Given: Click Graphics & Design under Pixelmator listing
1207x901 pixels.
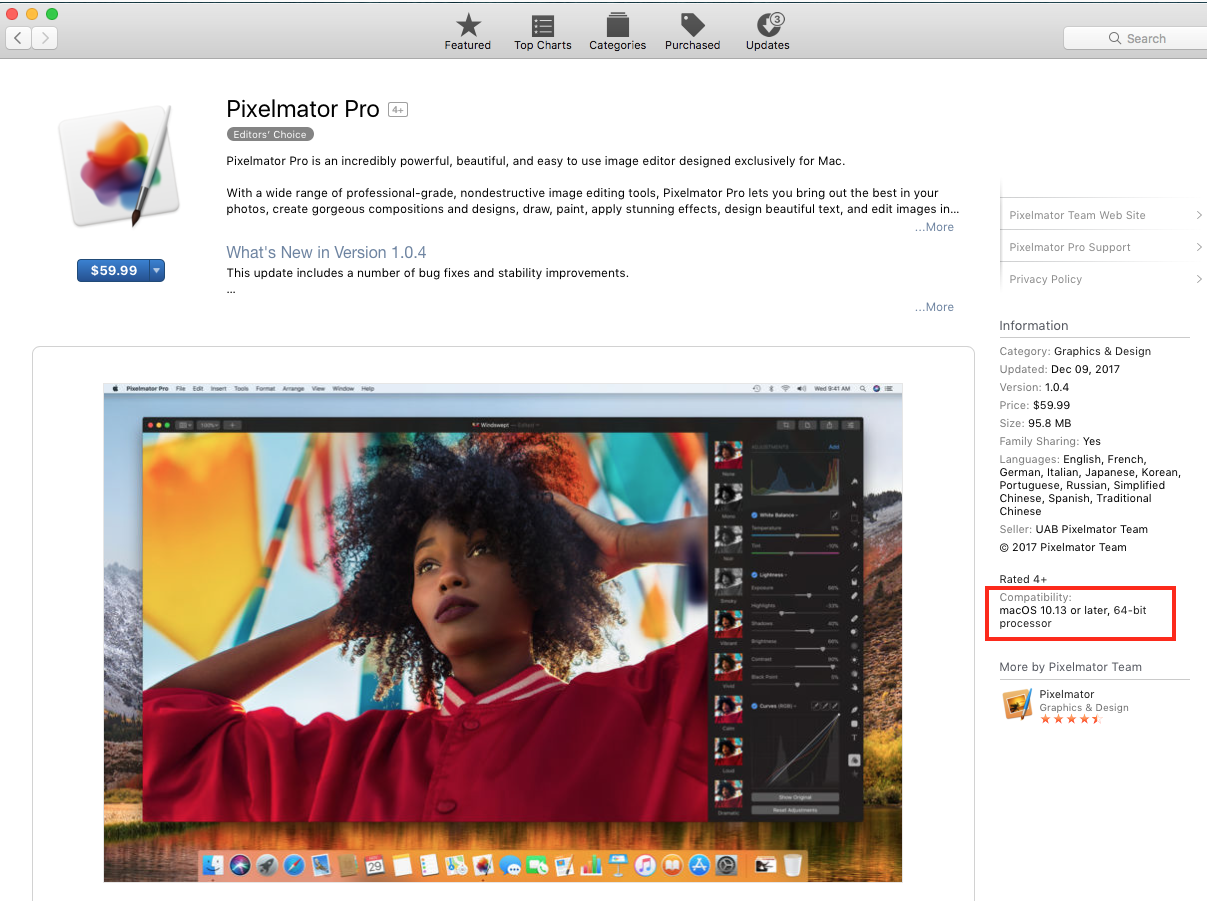Looking at the screenshot, I should point(1084,707).
